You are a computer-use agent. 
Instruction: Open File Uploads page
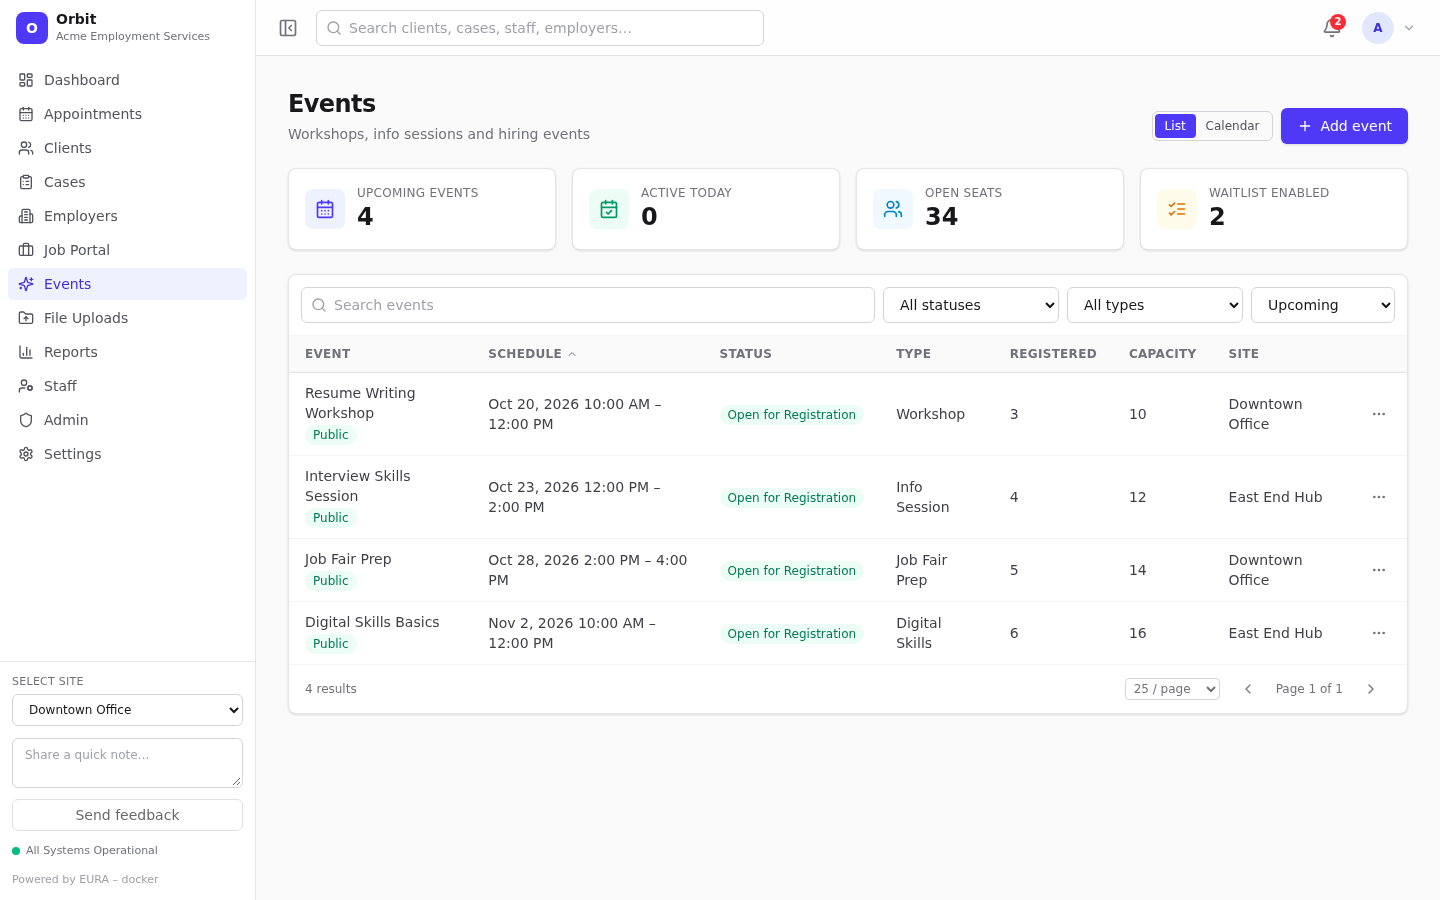point(127,318)
